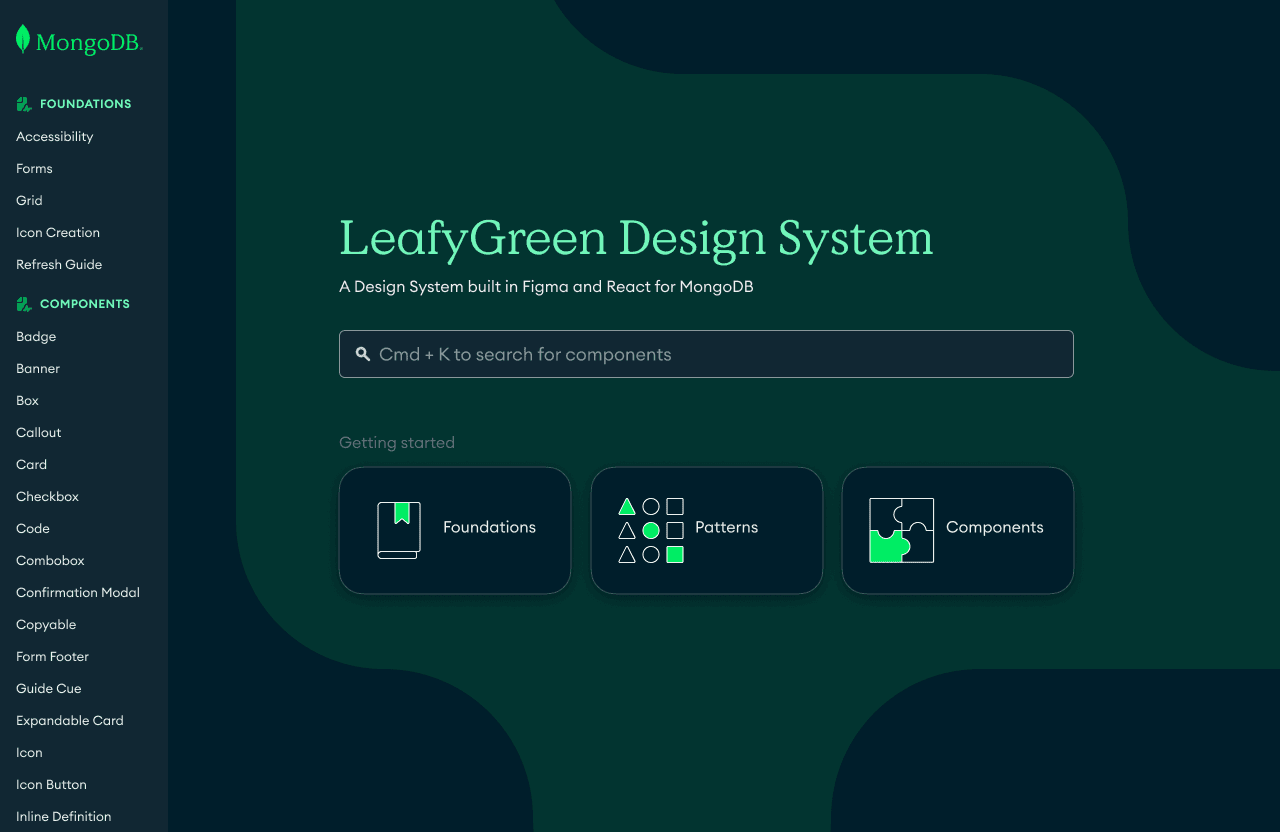This screenshot has height=832, width=1280.
Task: Select the book icon on Foundations card
Action: click(398, 530)
